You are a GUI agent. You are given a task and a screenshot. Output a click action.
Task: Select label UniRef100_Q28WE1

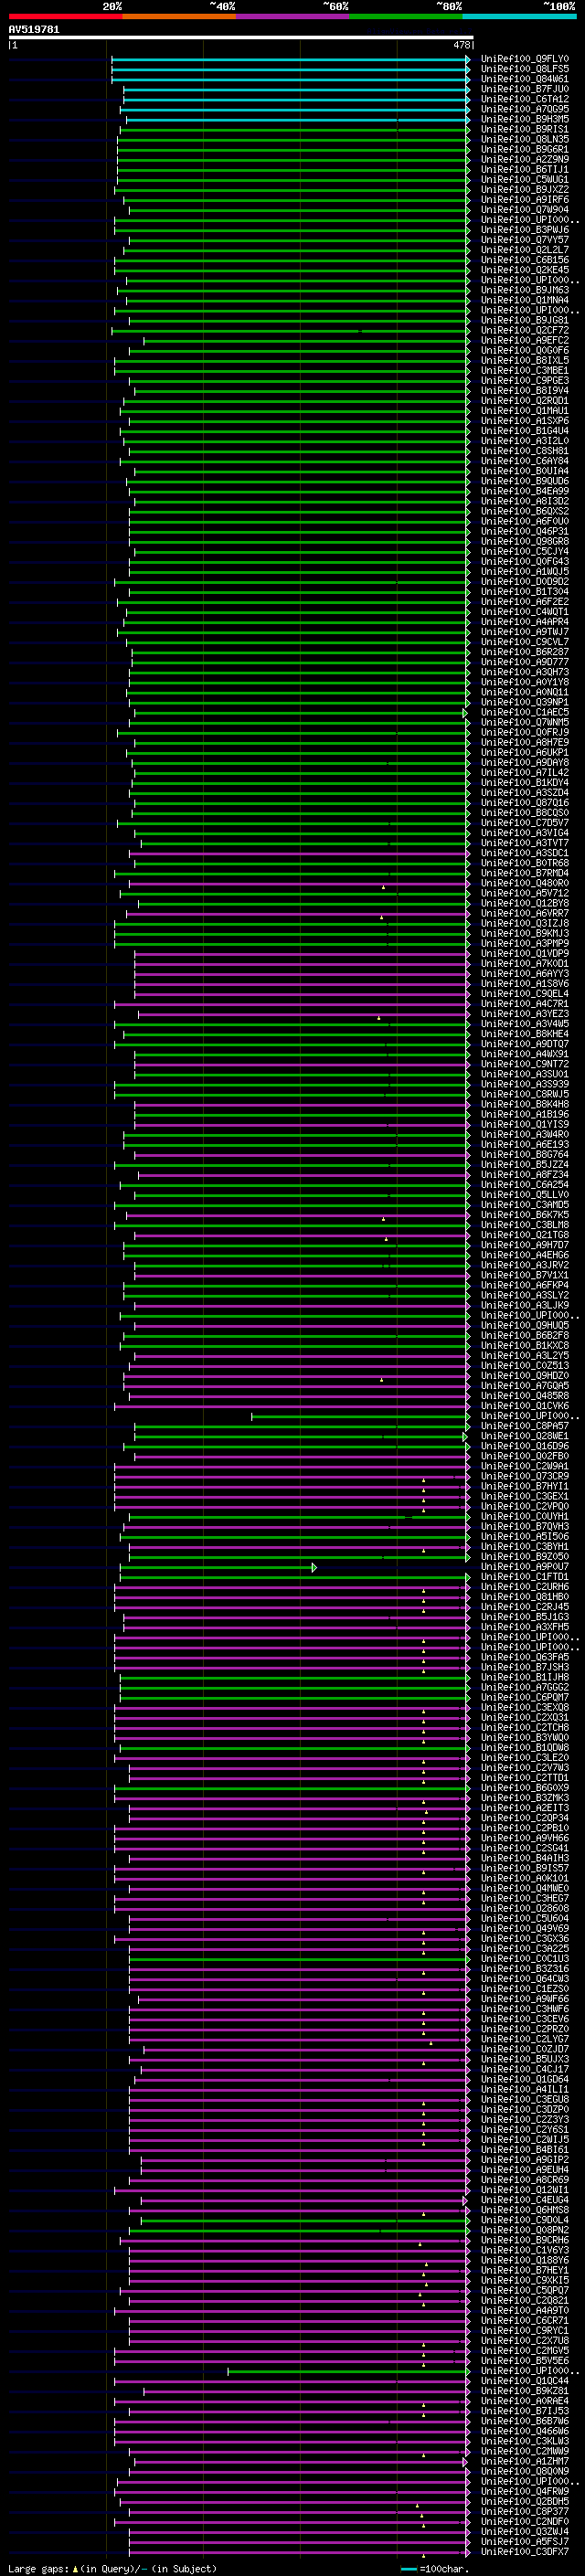click(525, 1436)
